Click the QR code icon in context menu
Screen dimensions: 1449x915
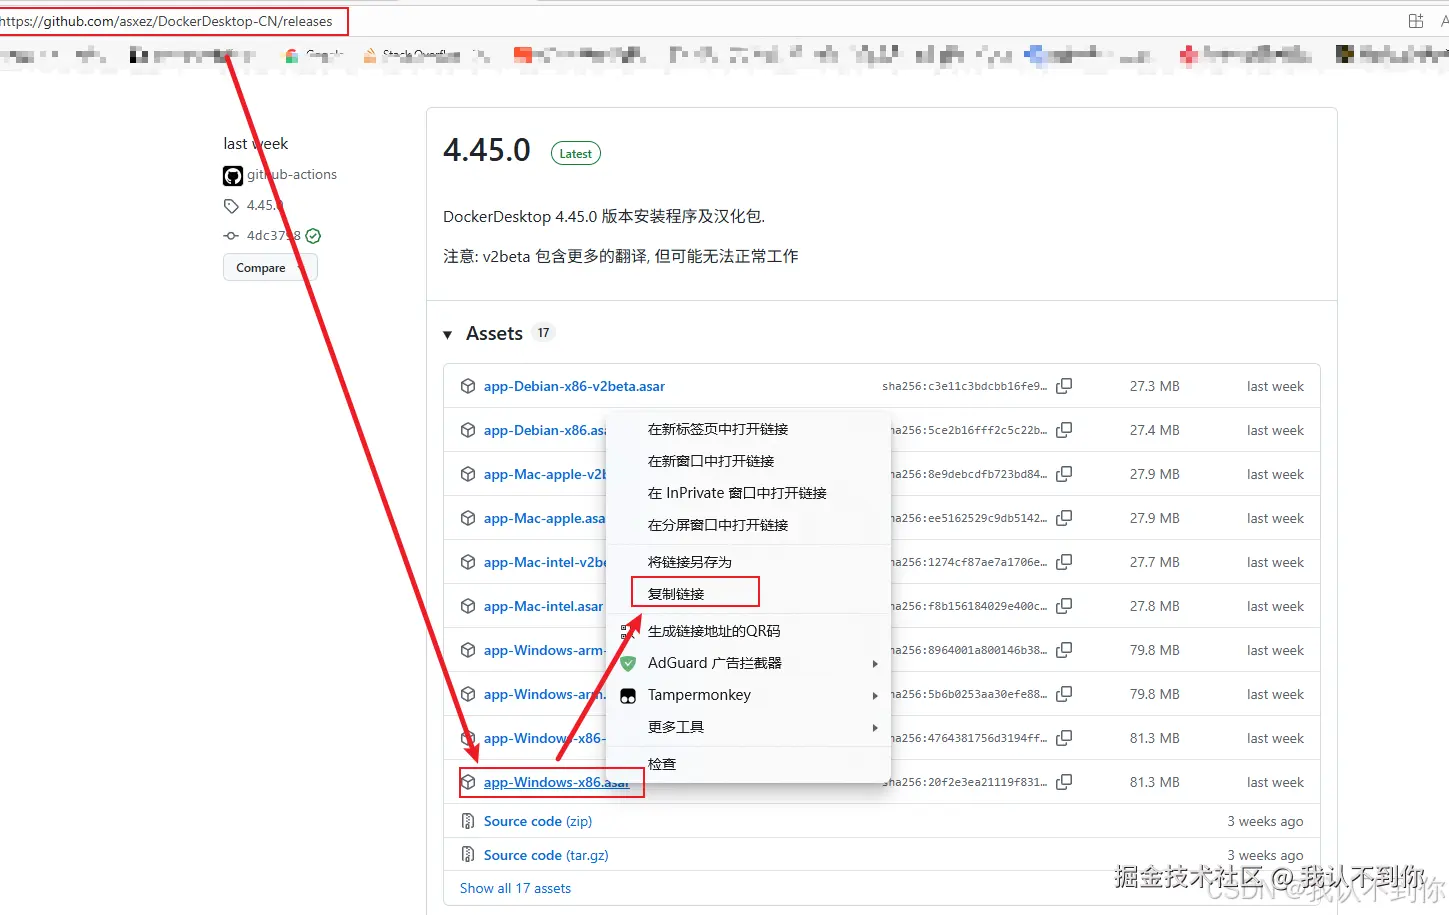pos(628,631)
